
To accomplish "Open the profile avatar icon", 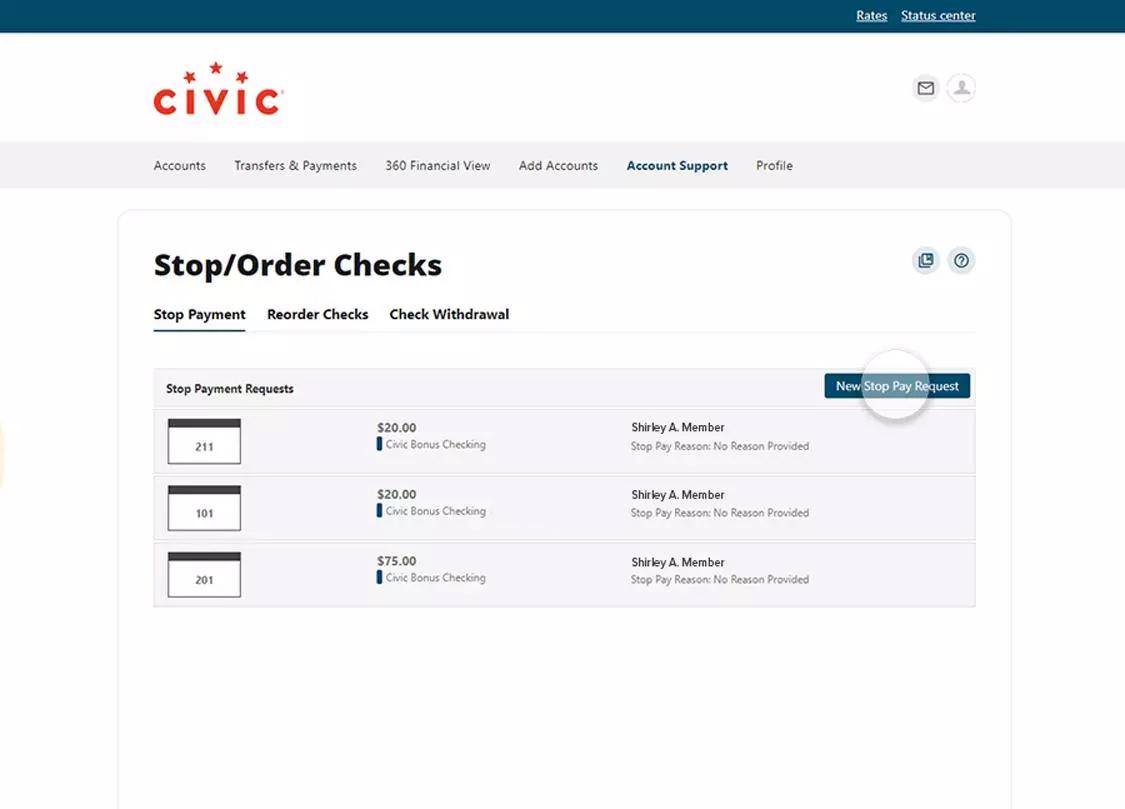I will tap(961, 88).
